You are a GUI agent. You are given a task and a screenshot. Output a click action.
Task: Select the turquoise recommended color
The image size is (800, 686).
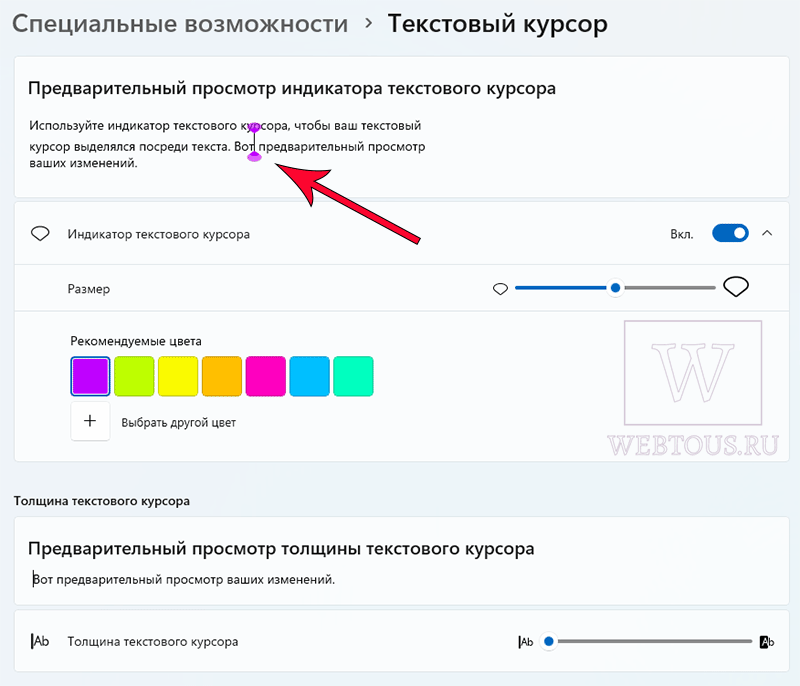354,376
